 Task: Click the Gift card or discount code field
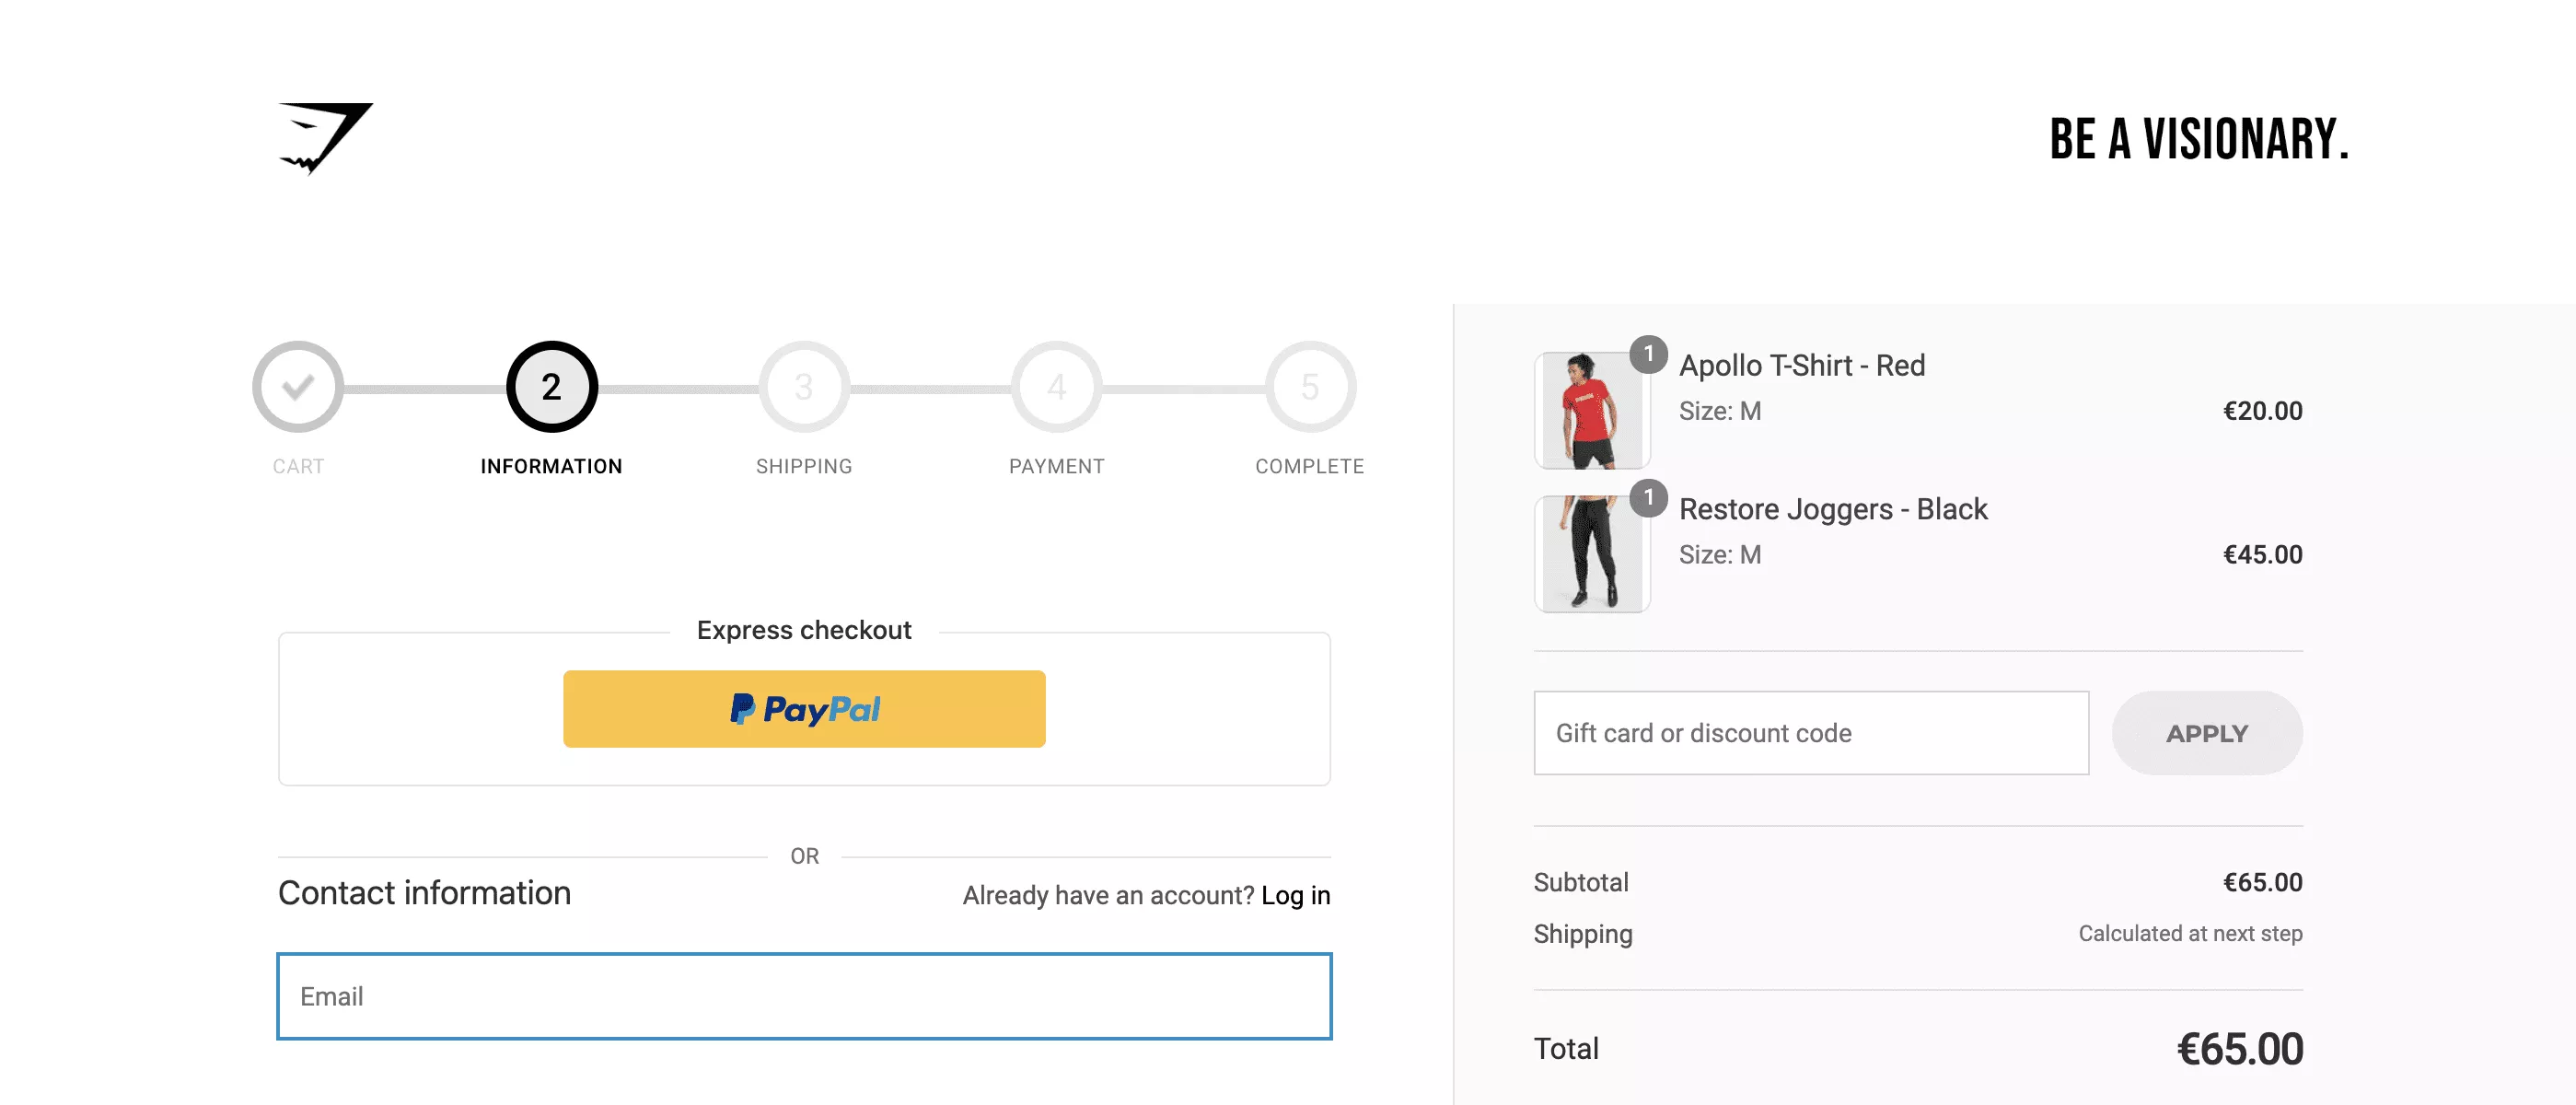(1807, 732)
